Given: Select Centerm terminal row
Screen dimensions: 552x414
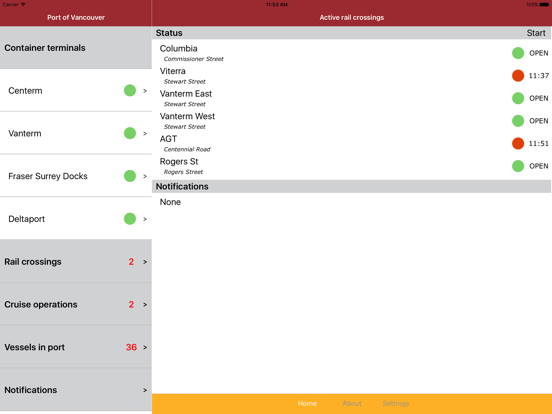Looking at the screenshot, I should [x=76, y=90].
